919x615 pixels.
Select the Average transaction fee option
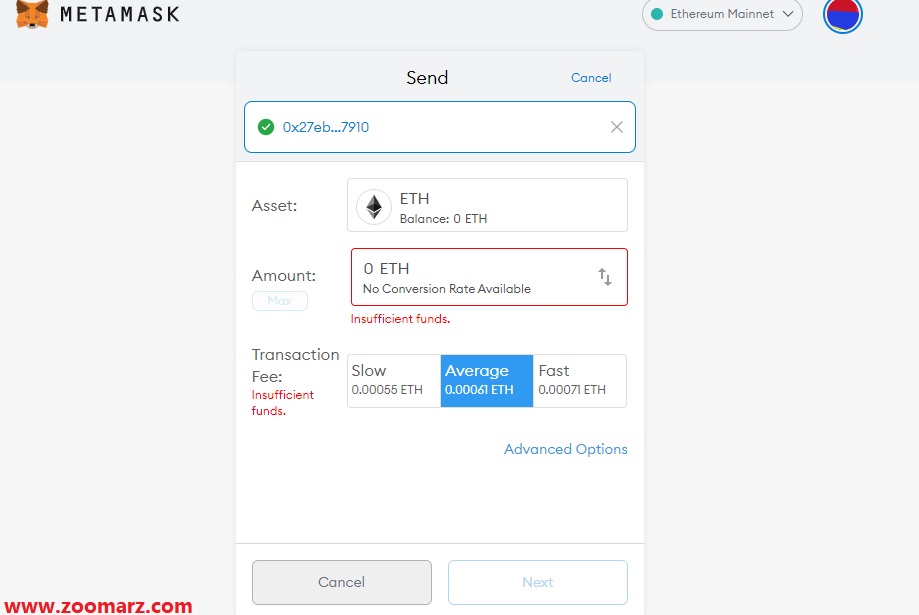click(486, 380)
